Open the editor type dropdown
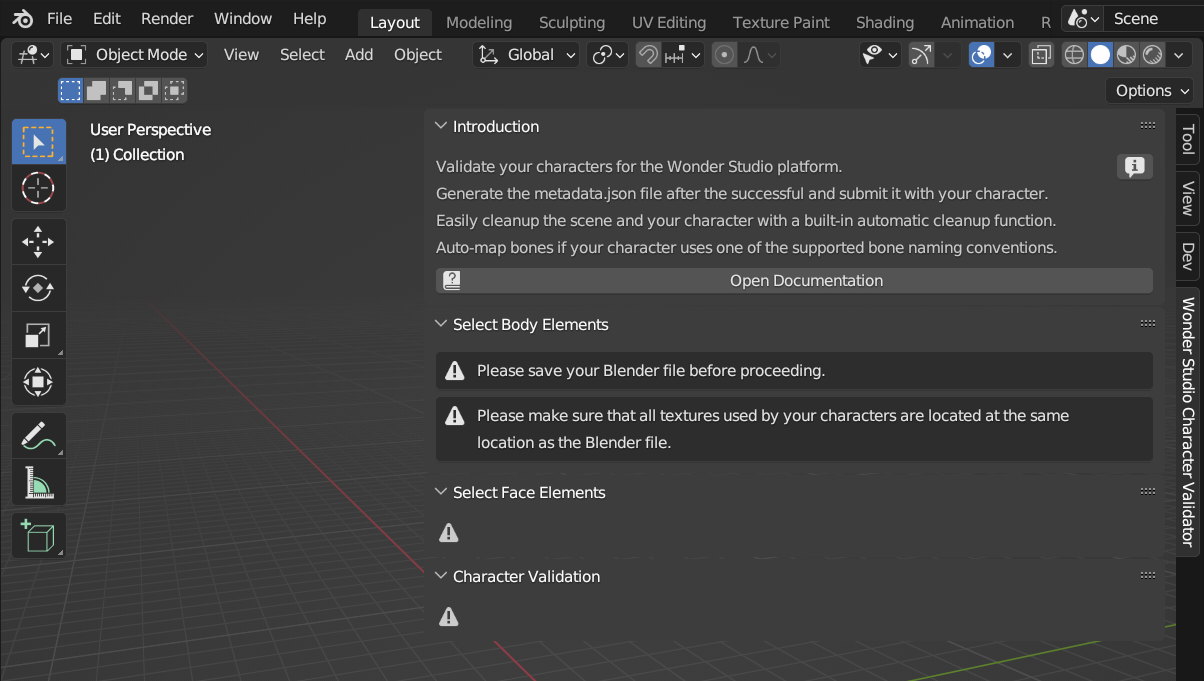Viewport: 1204px width, 681px height. (34, 55)
